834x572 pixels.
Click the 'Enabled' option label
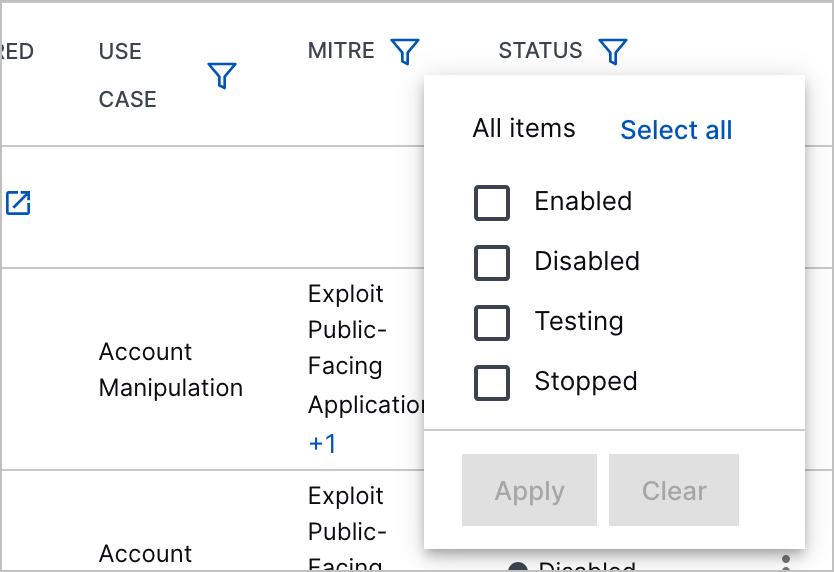[x=583, y=201]
